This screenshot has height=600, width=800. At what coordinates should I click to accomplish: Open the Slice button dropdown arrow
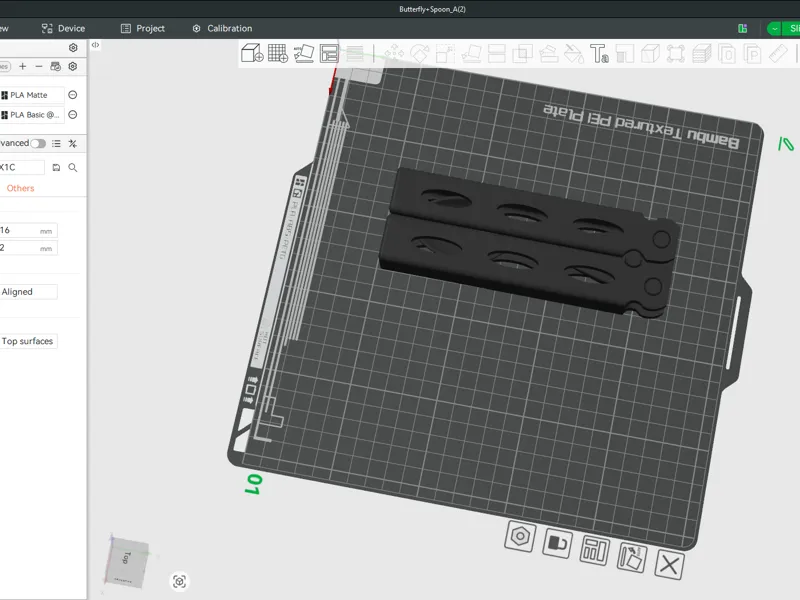pos(774,29)
